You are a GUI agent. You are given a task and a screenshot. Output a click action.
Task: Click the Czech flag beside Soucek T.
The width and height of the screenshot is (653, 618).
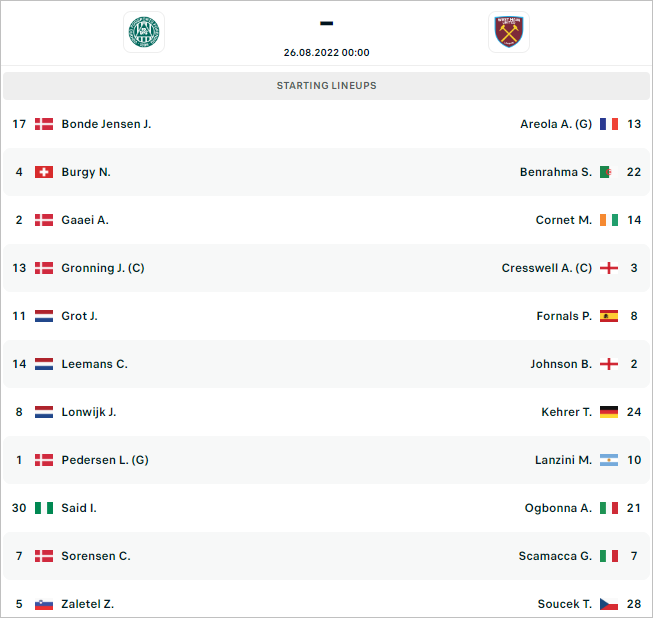(608, 604)
